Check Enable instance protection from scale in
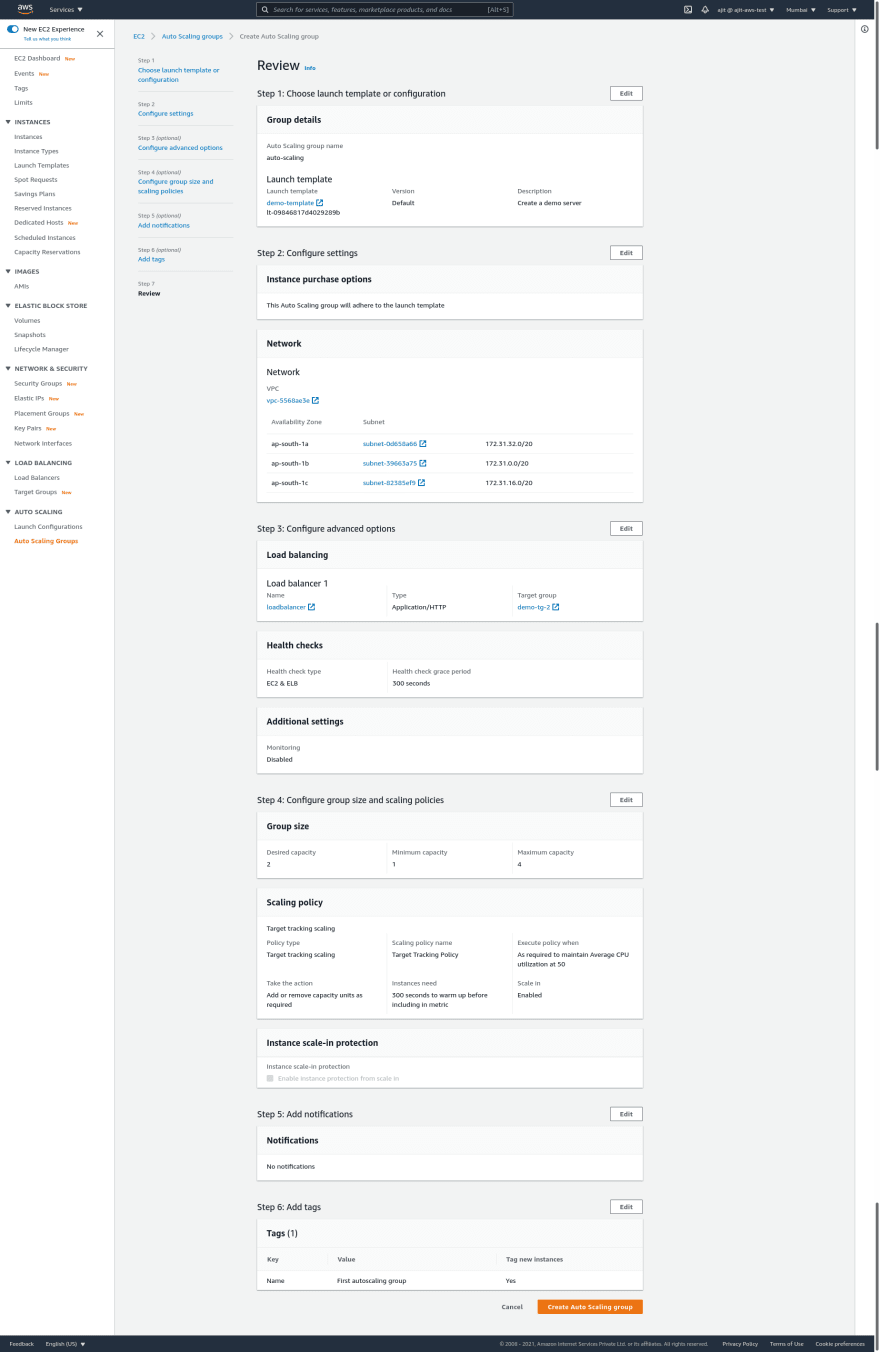Image resolution: width=880 pixels, height=1352 pixels. 270,1078
